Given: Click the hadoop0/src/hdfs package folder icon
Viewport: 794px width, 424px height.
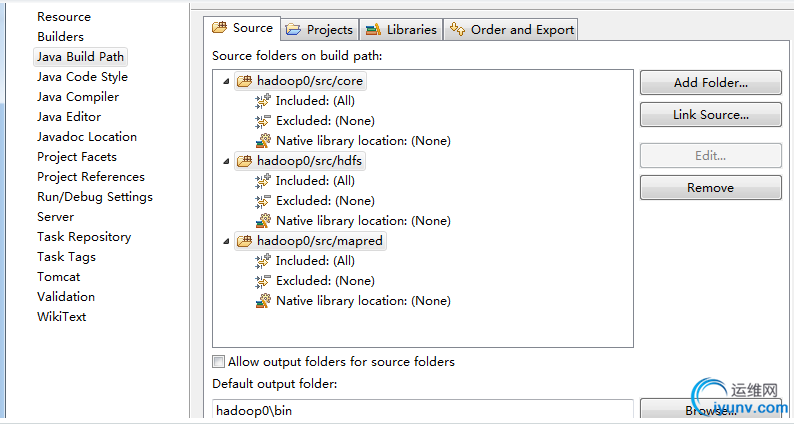Looking at the screenshot, I should pyautogui.click(x=244, y=161).
